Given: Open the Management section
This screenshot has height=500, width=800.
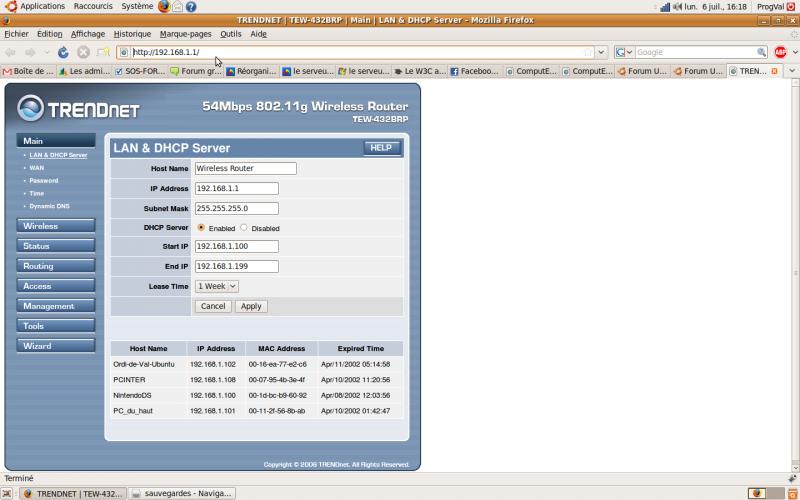Looking at the screenshot, I should [x=56, y=306].
